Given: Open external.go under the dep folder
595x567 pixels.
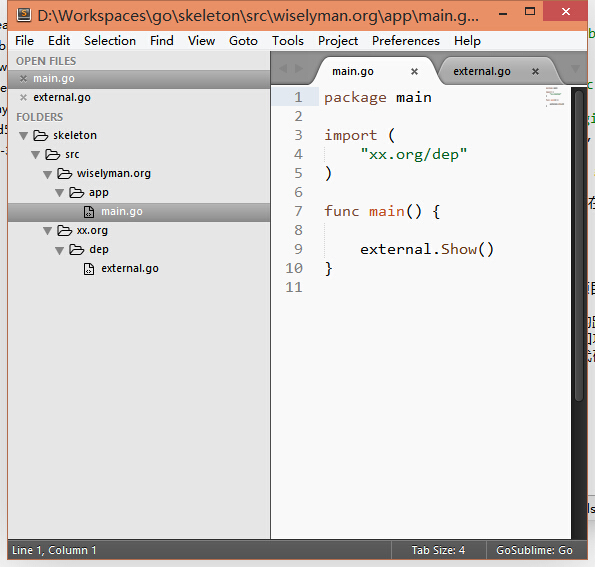Looking at the screenshot, I should click(x=130, y=268).
